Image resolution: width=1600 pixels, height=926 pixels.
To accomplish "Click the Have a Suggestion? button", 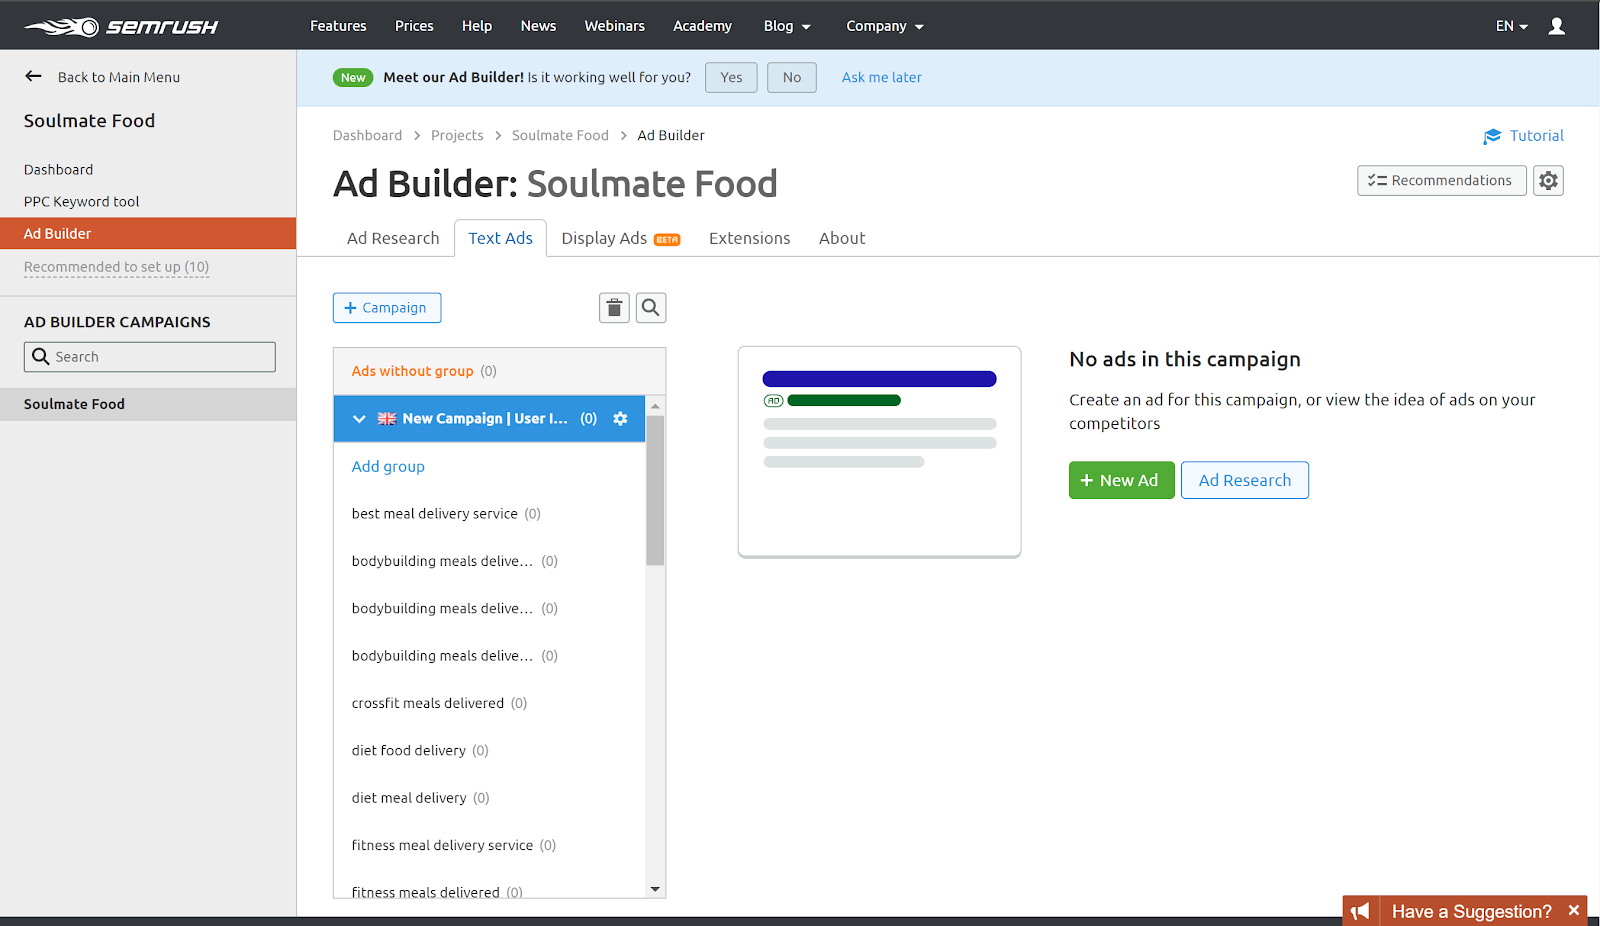I will point(1471,911).
